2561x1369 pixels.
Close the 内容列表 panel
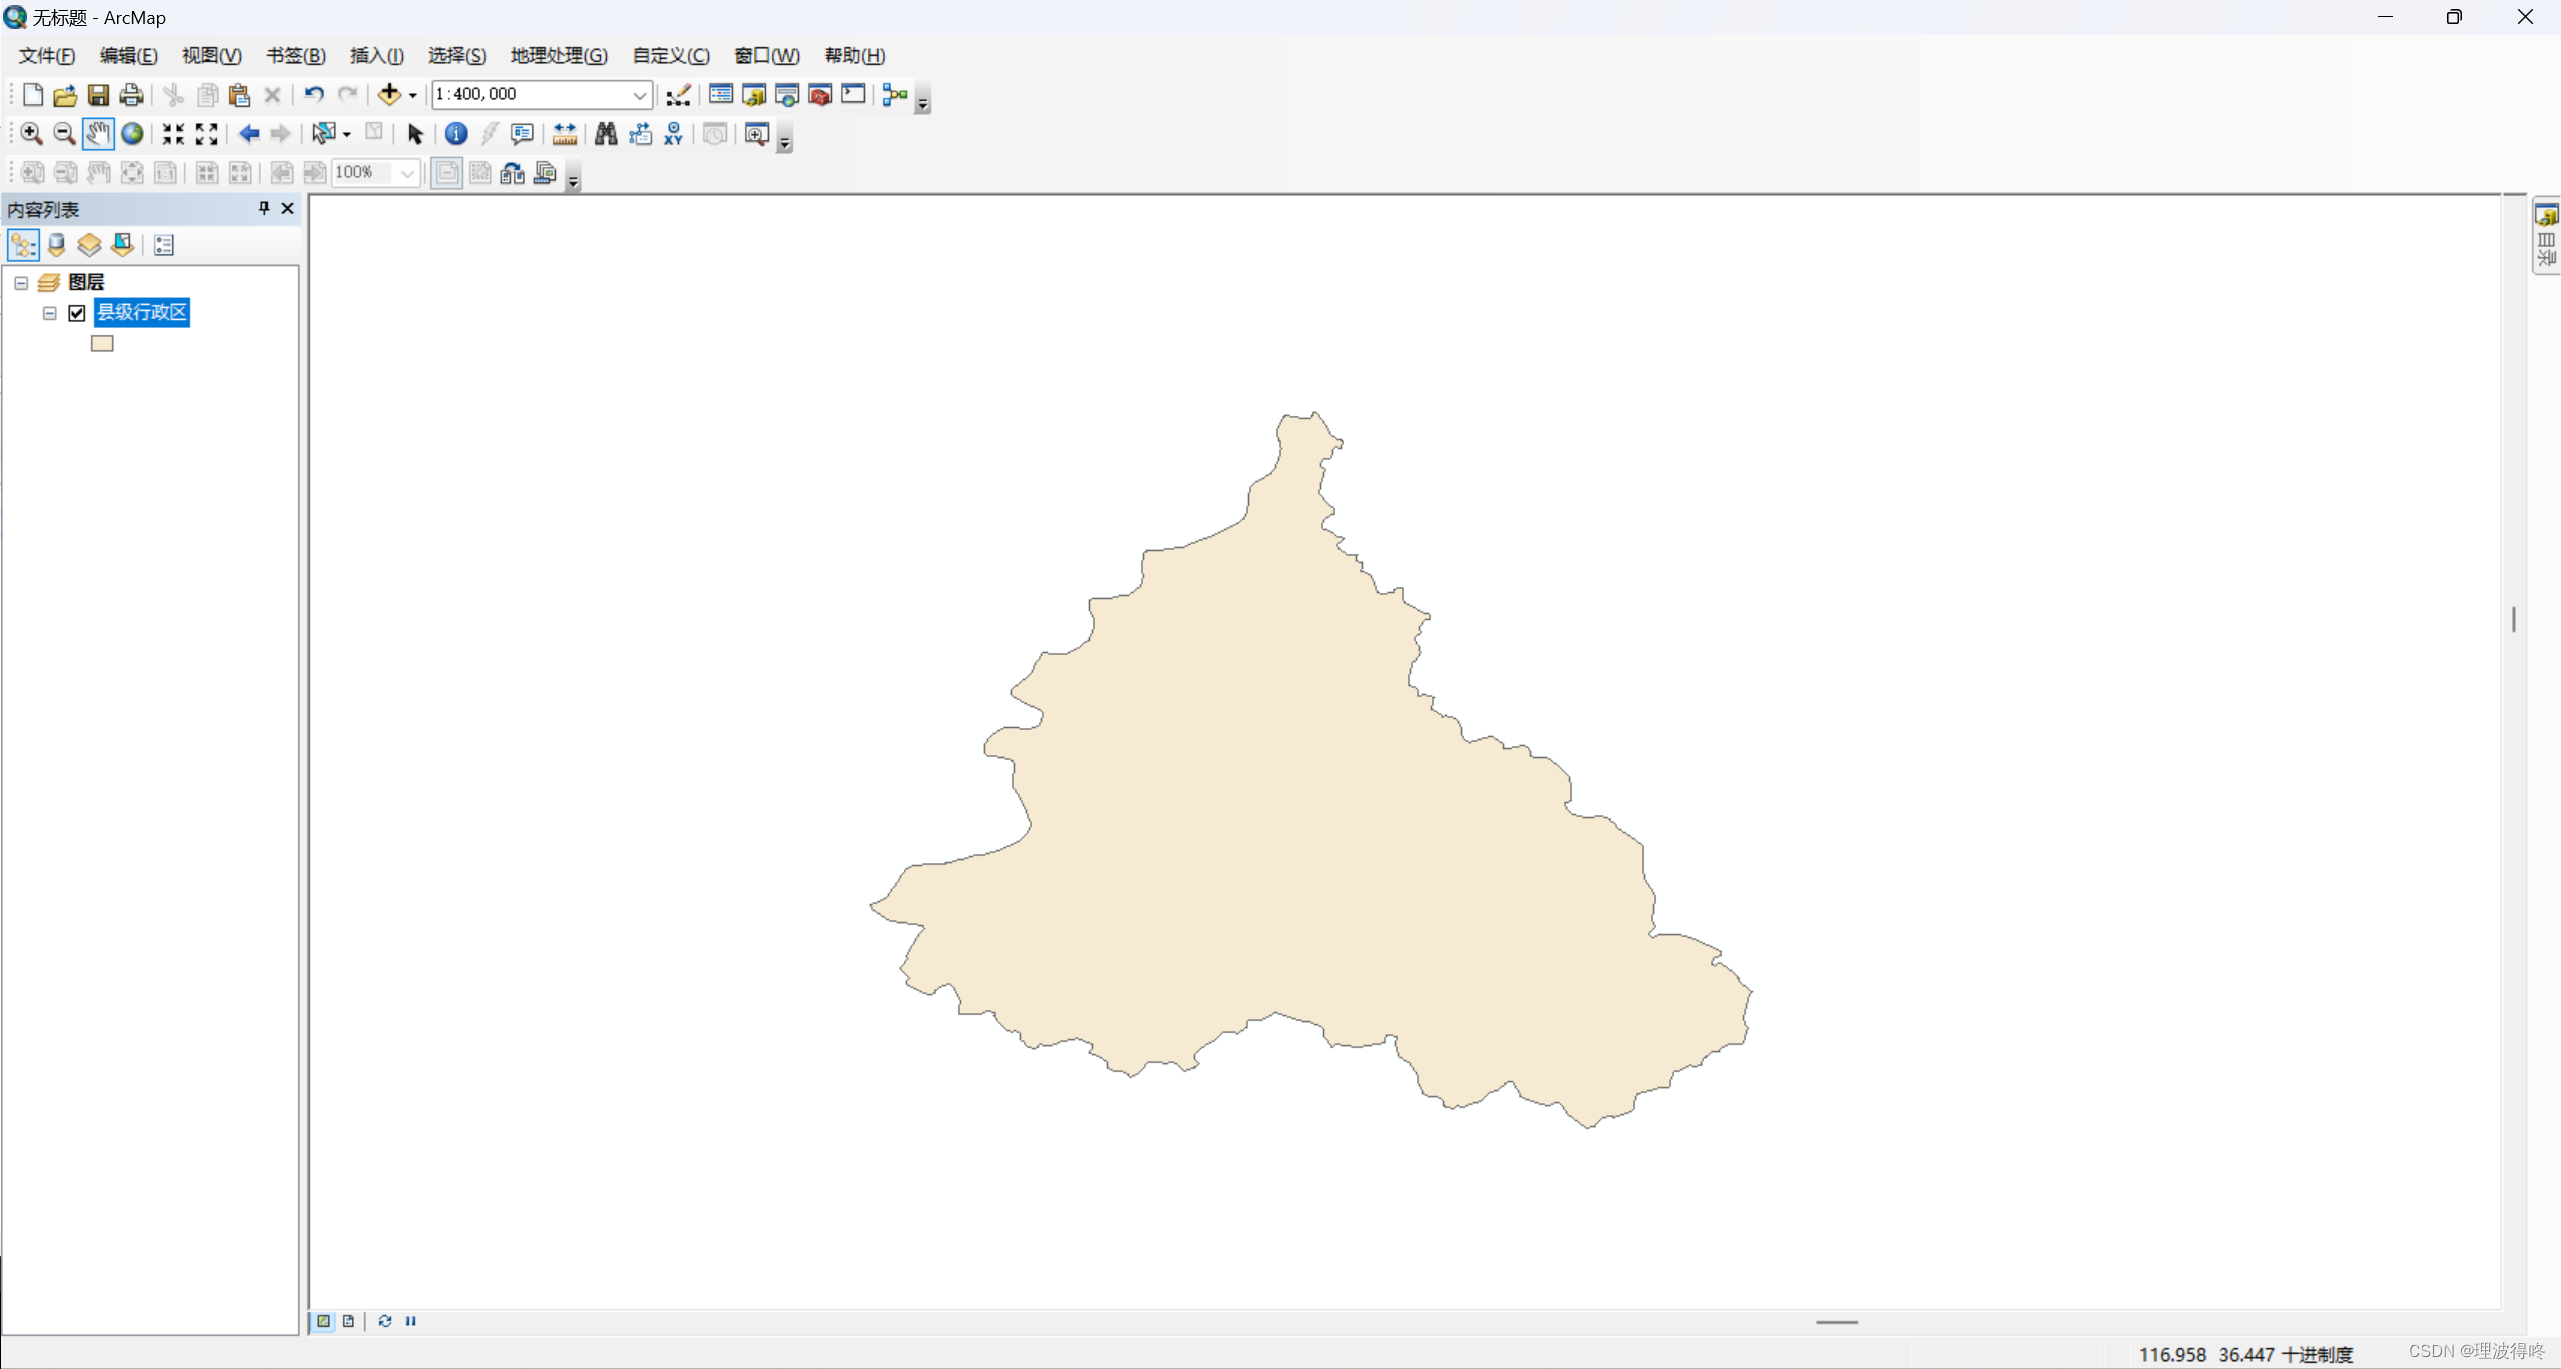pos(288,208)
